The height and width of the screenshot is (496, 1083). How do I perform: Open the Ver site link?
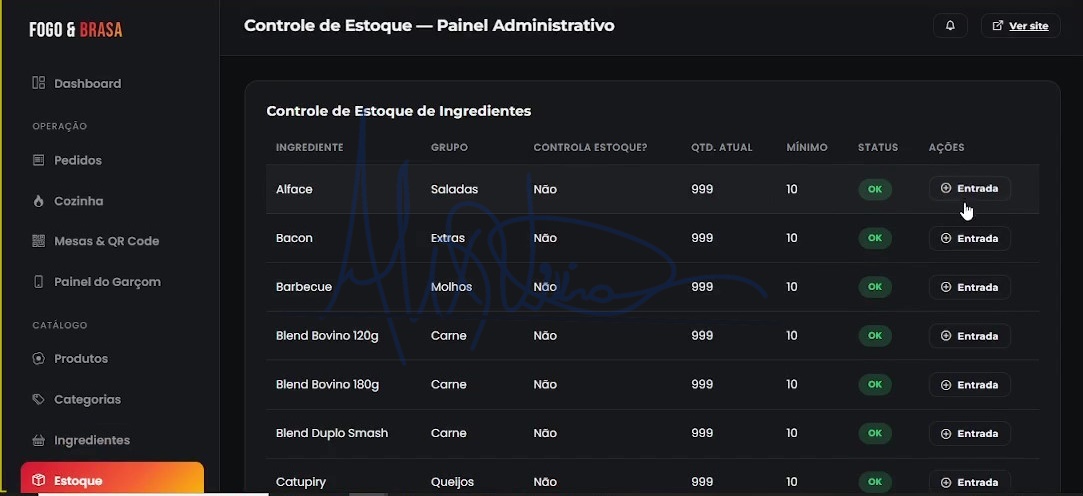tap(1021, 26)
